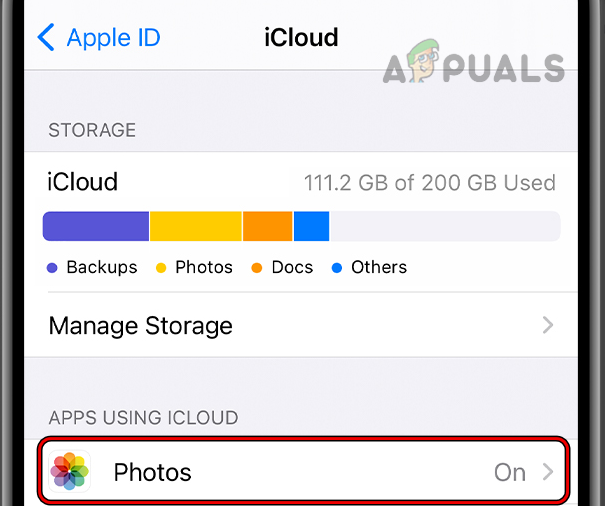
Task: Click the gray unused storage bar area
Action: (444, 226)
